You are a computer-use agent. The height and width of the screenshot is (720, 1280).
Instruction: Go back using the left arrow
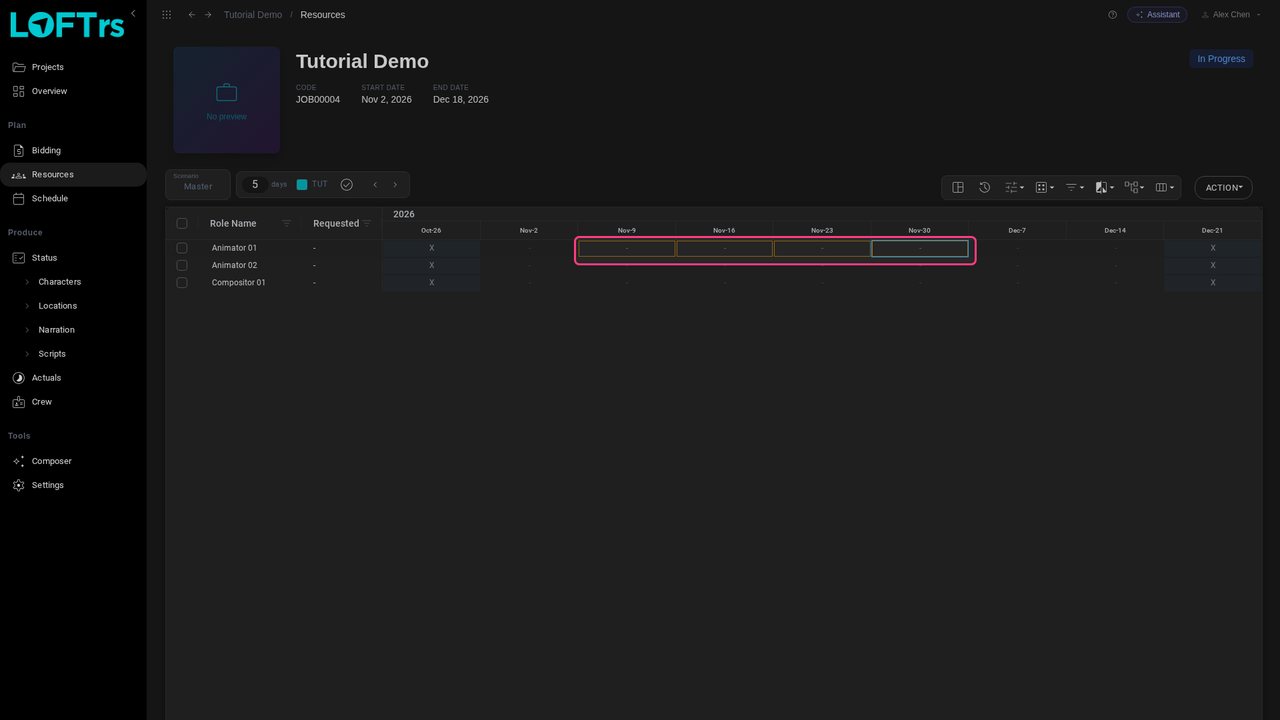[x=192, y=15]
